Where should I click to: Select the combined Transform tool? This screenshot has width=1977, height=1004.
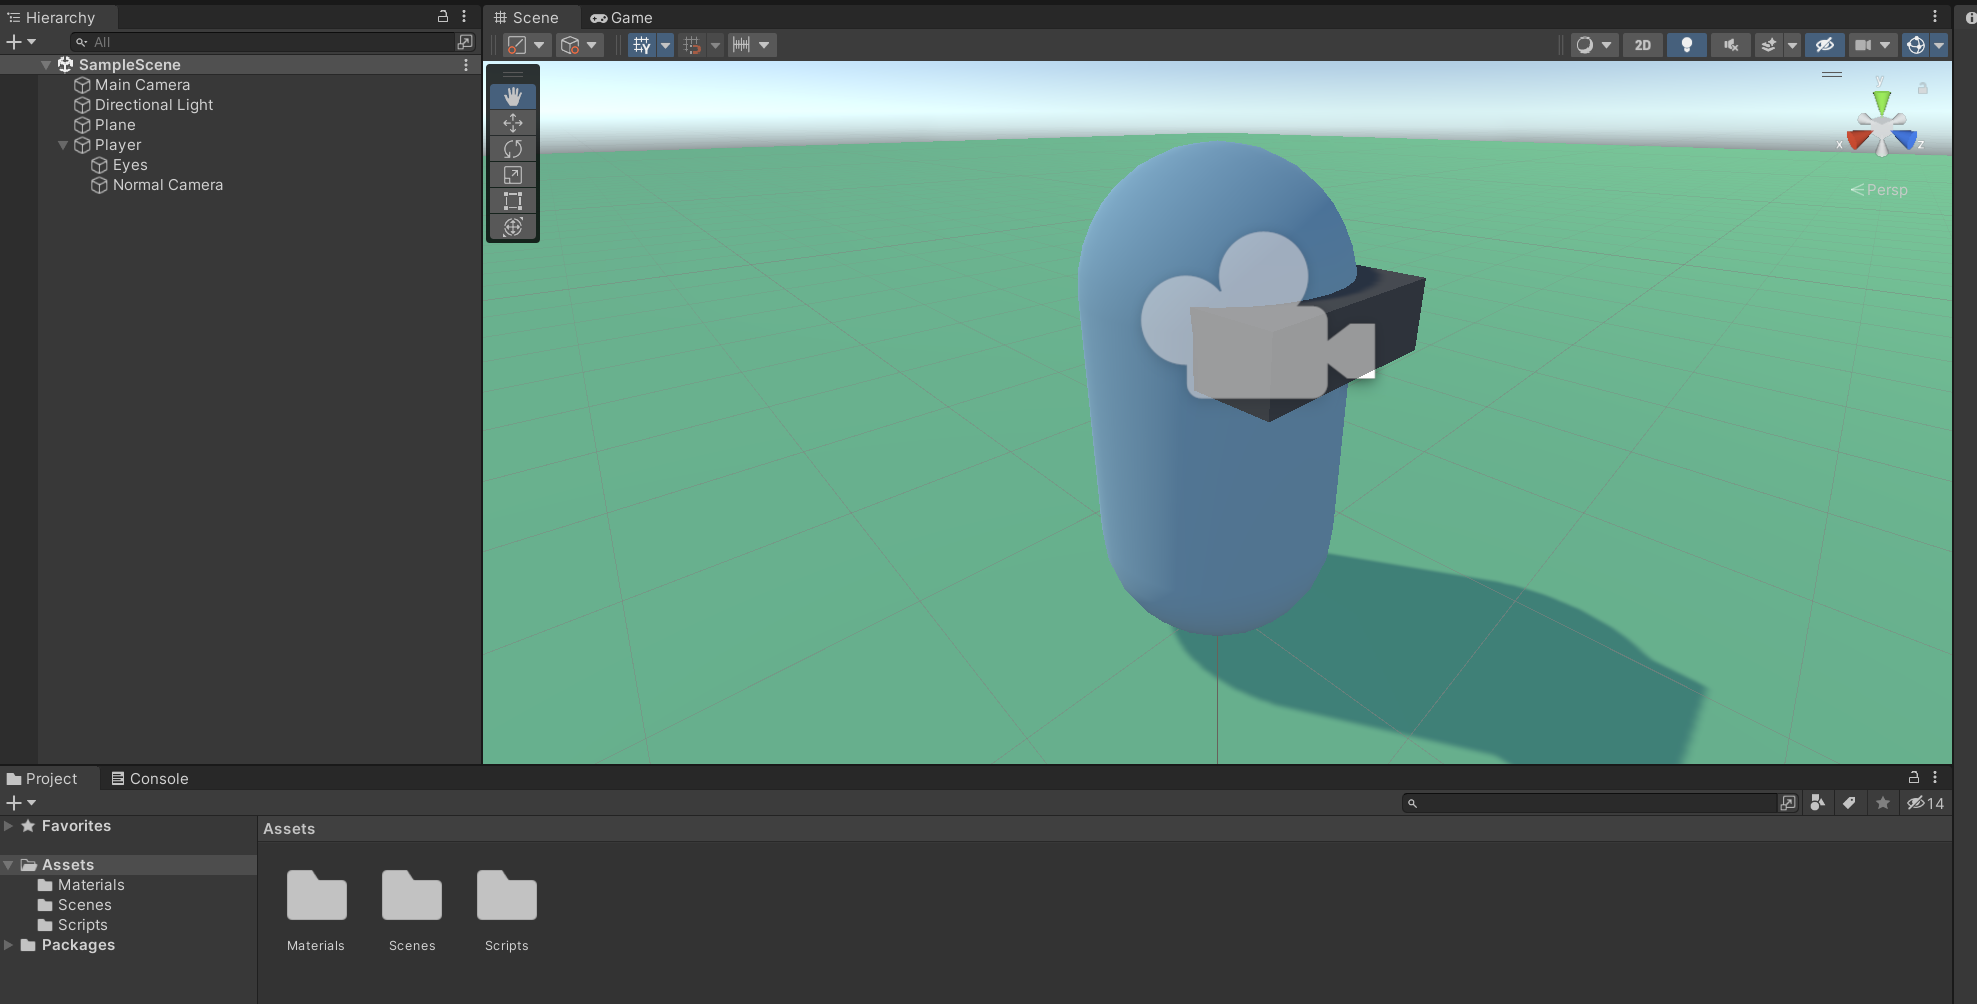coord(513,227)
